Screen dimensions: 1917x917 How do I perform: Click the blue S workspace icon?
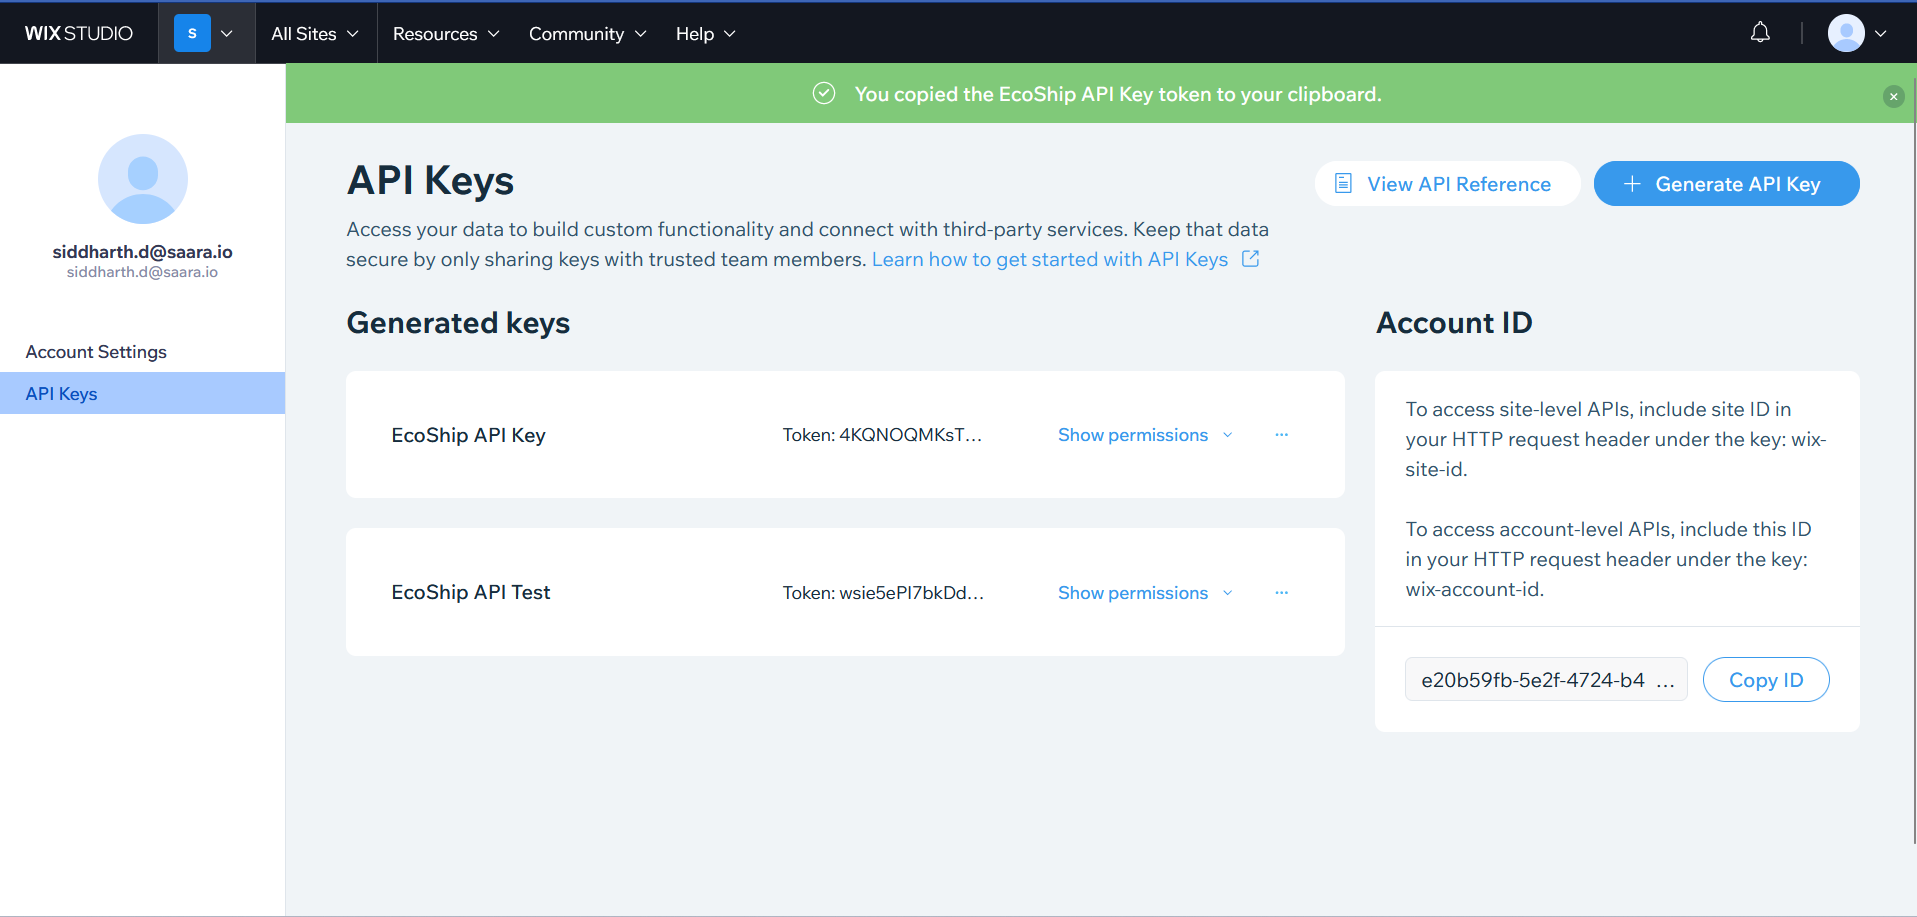point(192,33)
